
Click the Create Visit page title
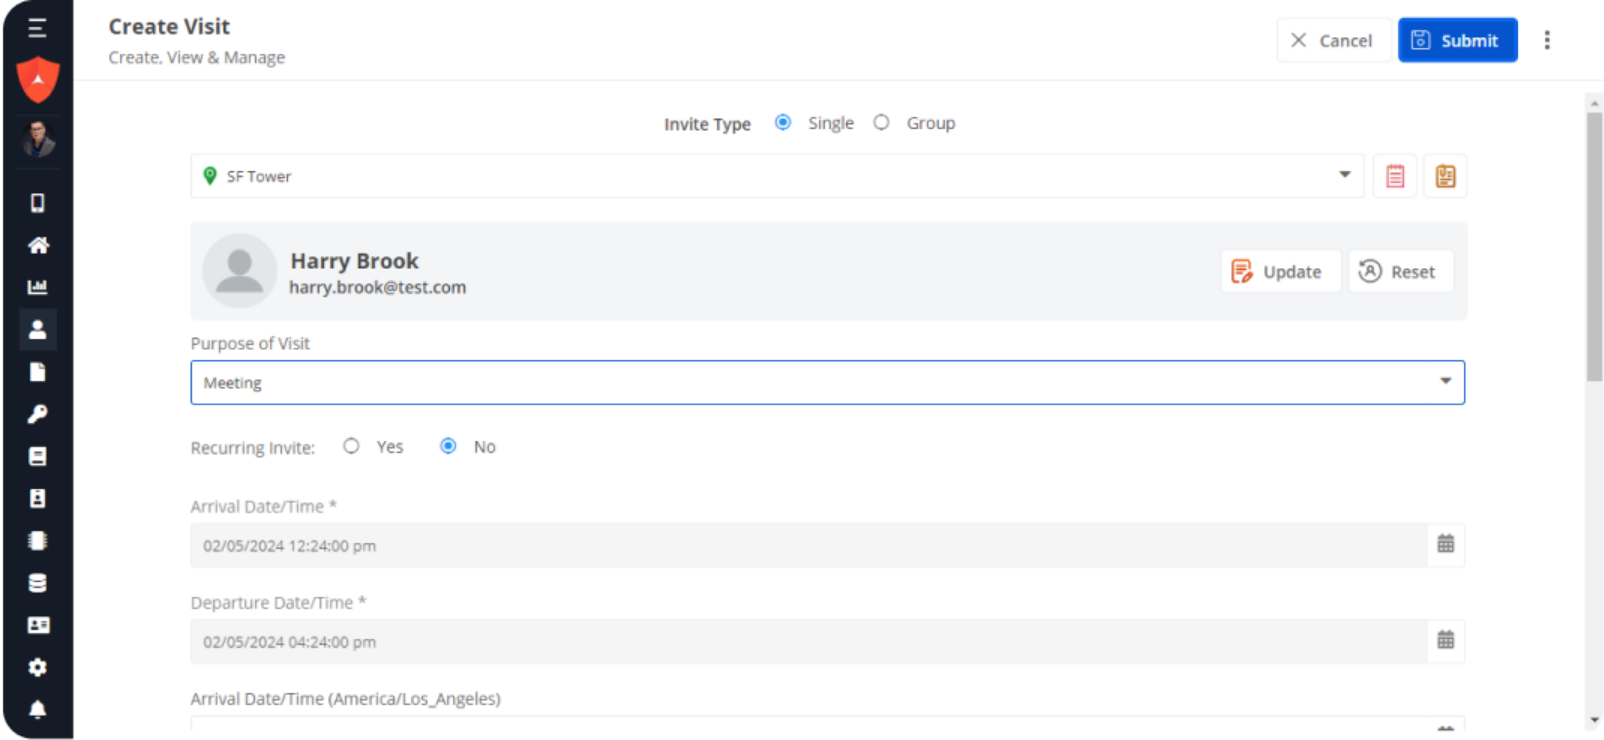[x=169, y=26]
